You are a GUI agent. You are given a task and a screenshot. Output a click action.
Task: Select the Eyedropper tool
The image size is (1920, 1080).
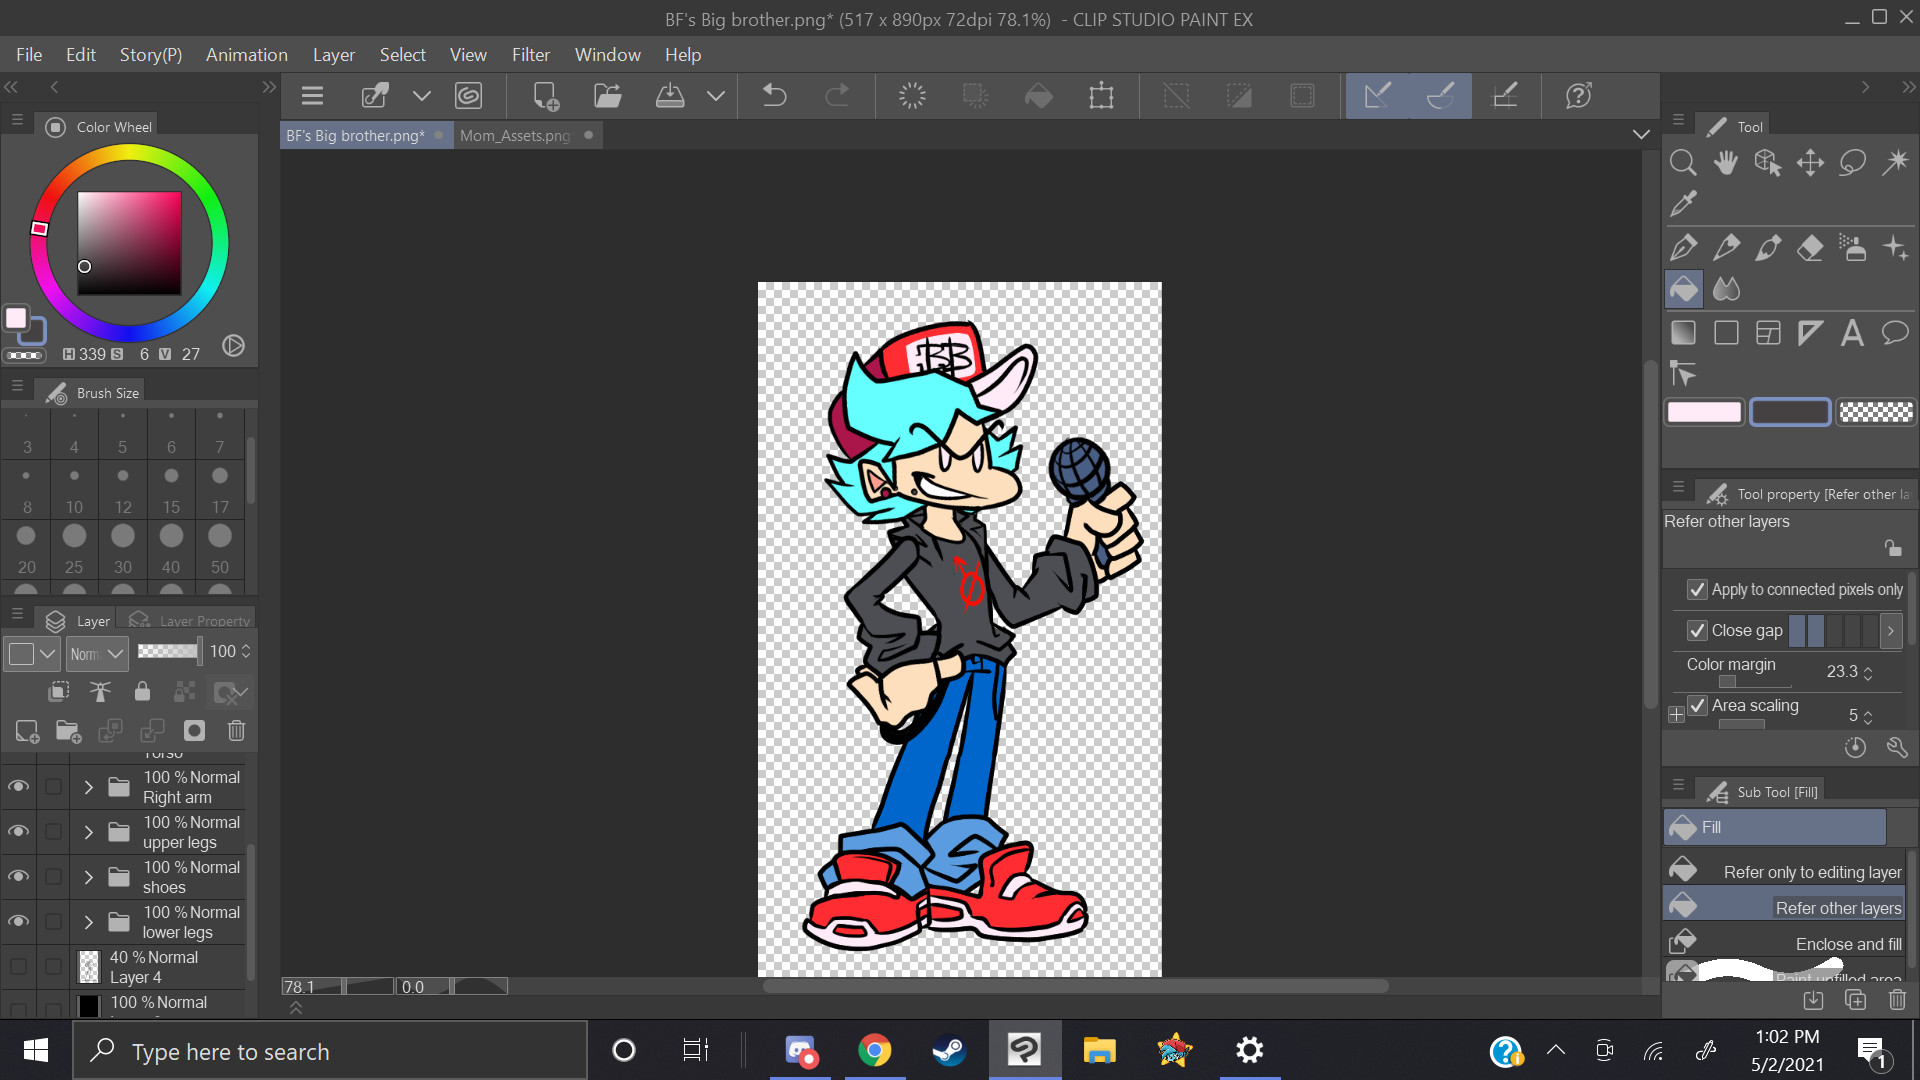(1683, 204)
